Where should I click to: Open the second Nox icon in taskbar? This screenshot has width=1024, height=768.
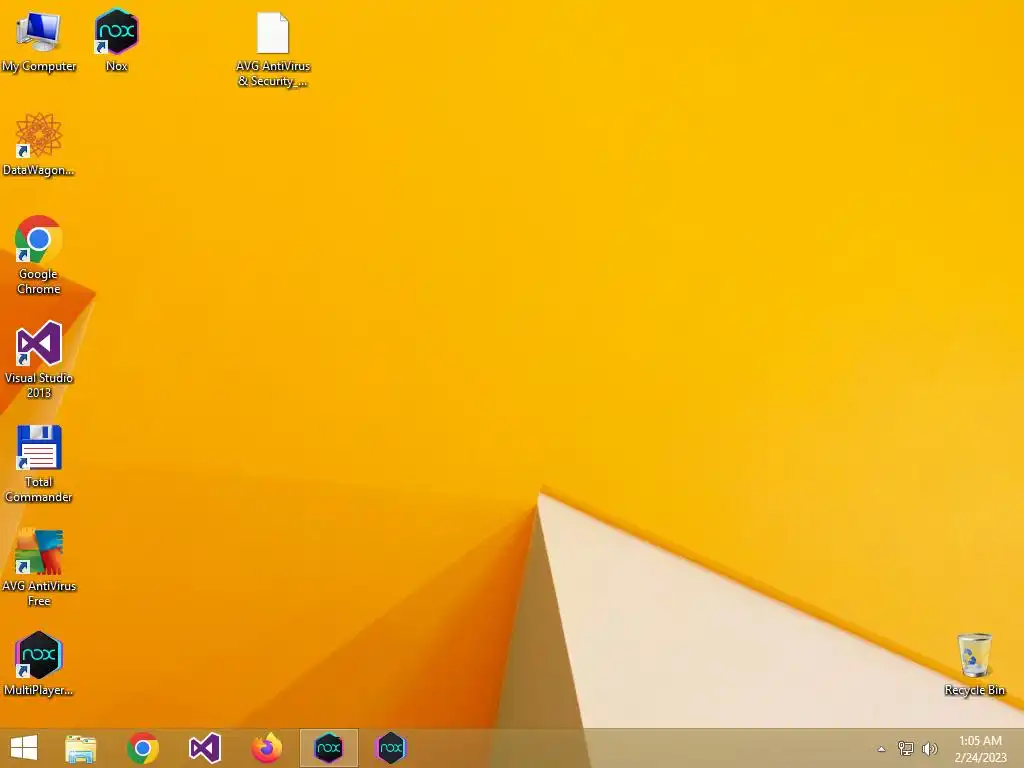pos(391,748)
